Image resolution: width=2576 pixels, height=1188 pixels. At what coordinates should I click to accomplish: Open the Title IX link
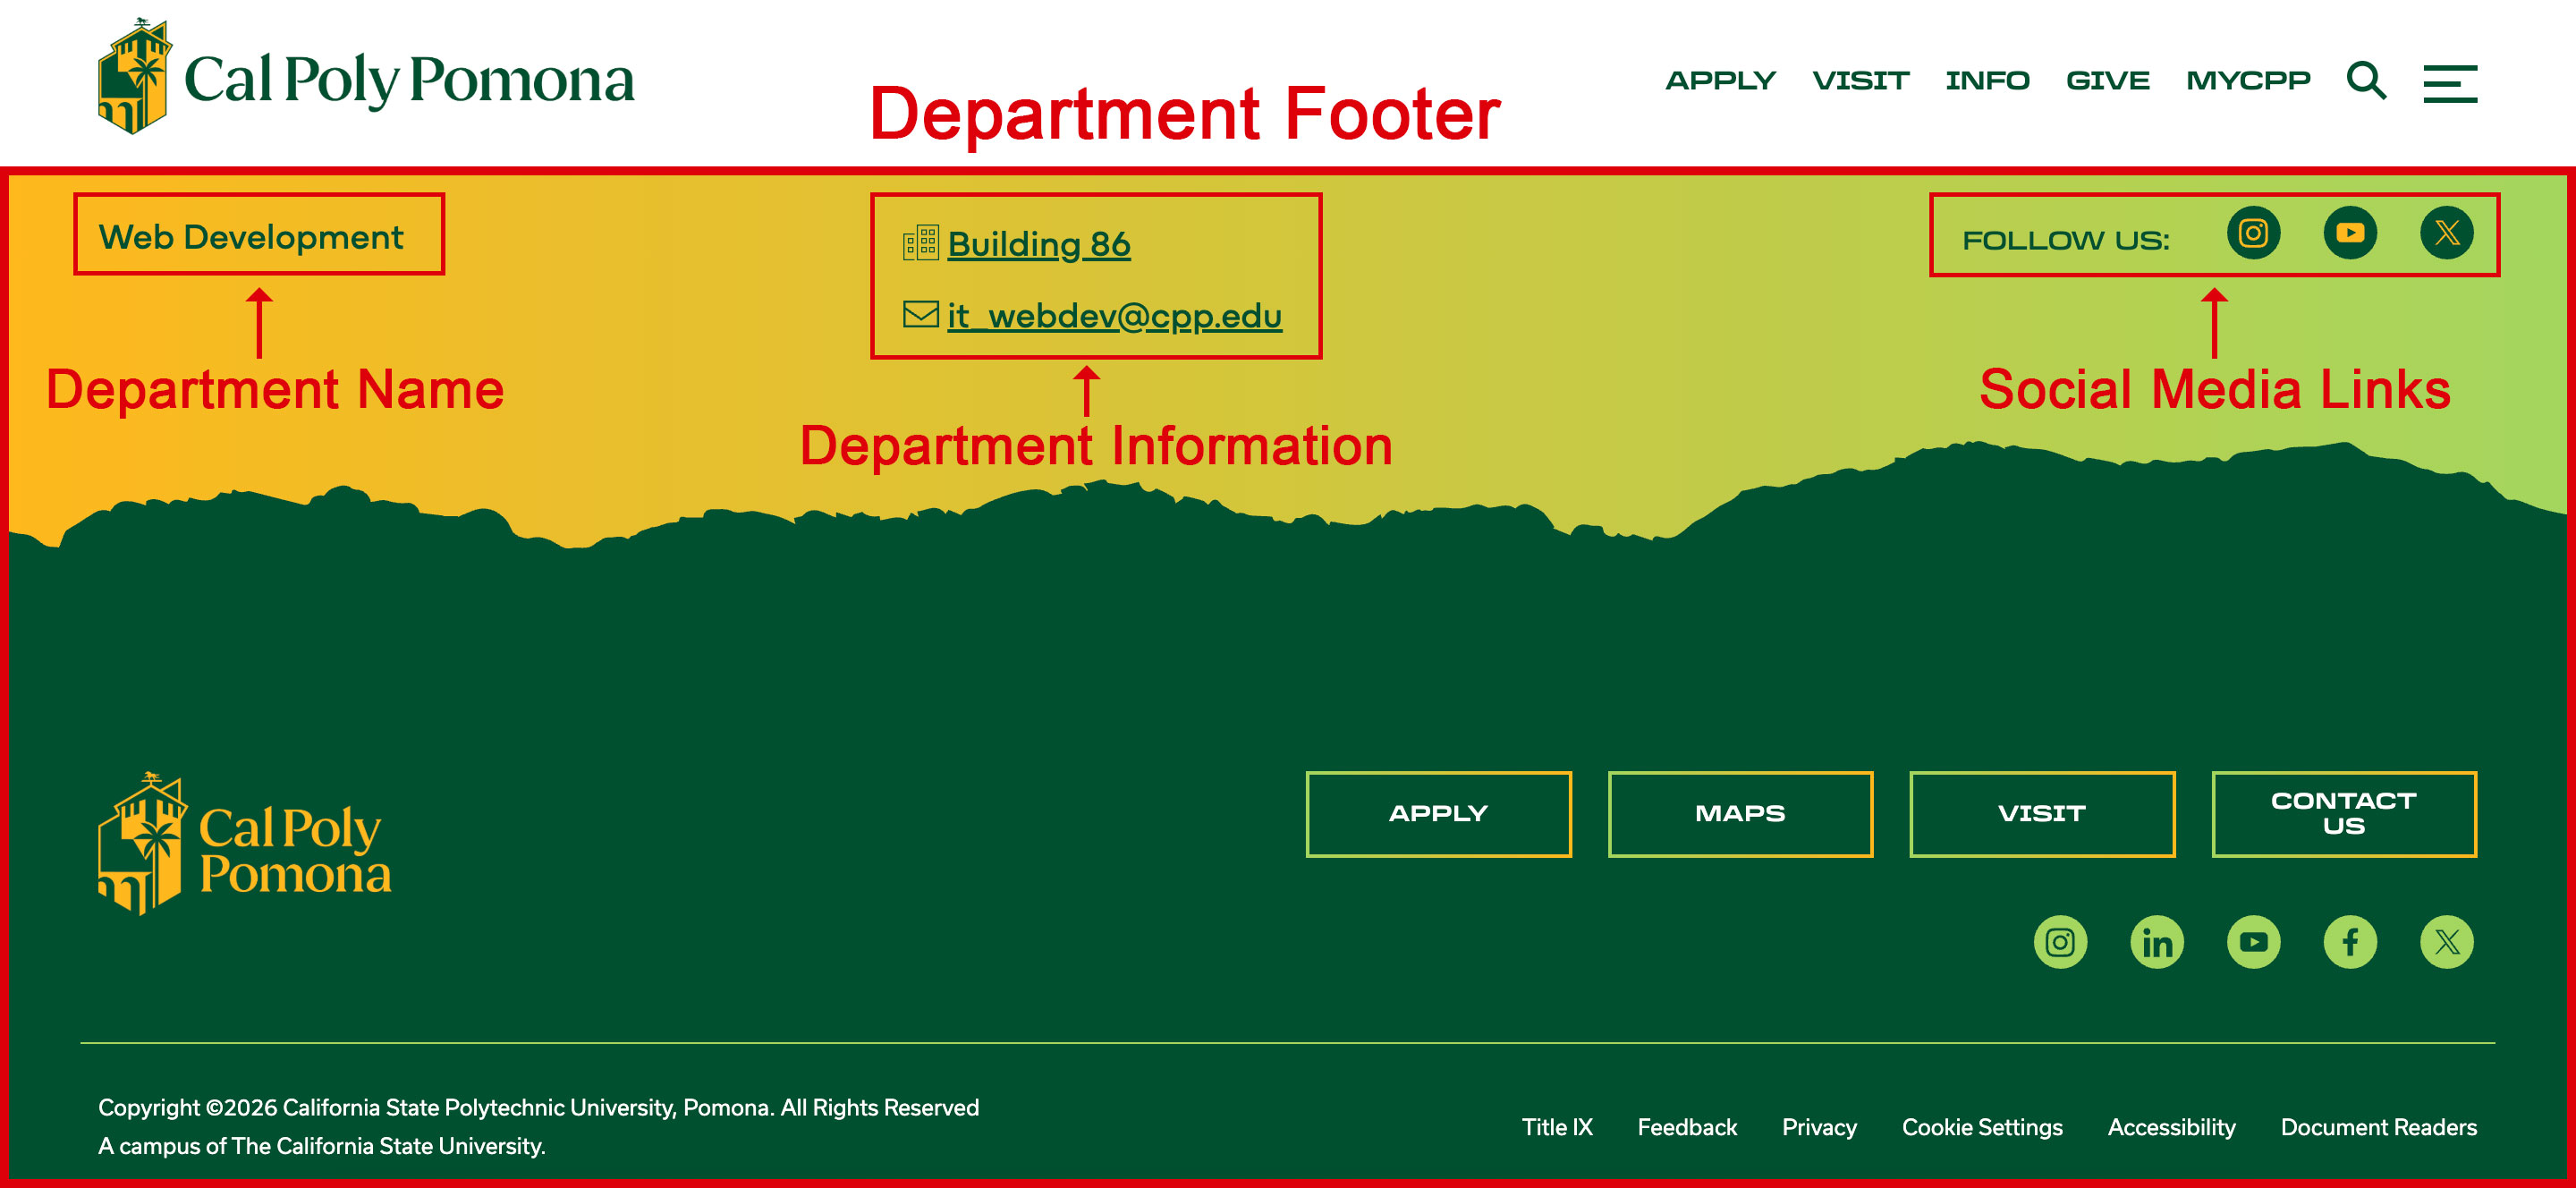tap(1557, 1127)
